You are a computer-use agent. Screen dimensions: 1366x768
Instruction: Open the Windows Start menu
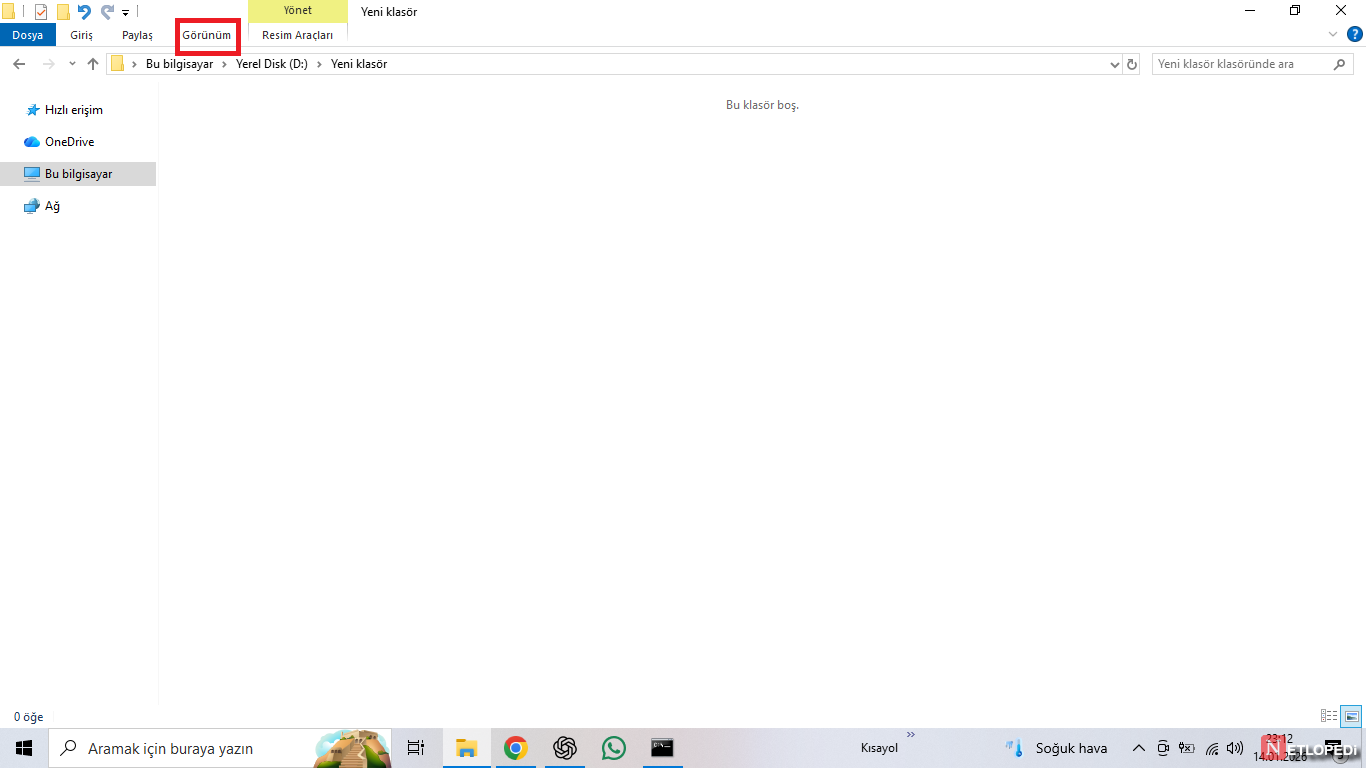click(24, 748)
